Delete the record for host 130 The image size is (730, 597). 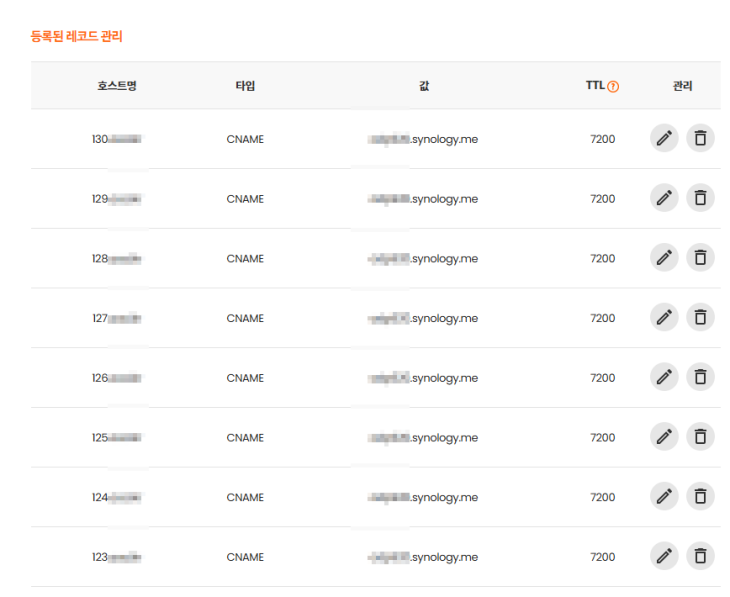[700, 138]
